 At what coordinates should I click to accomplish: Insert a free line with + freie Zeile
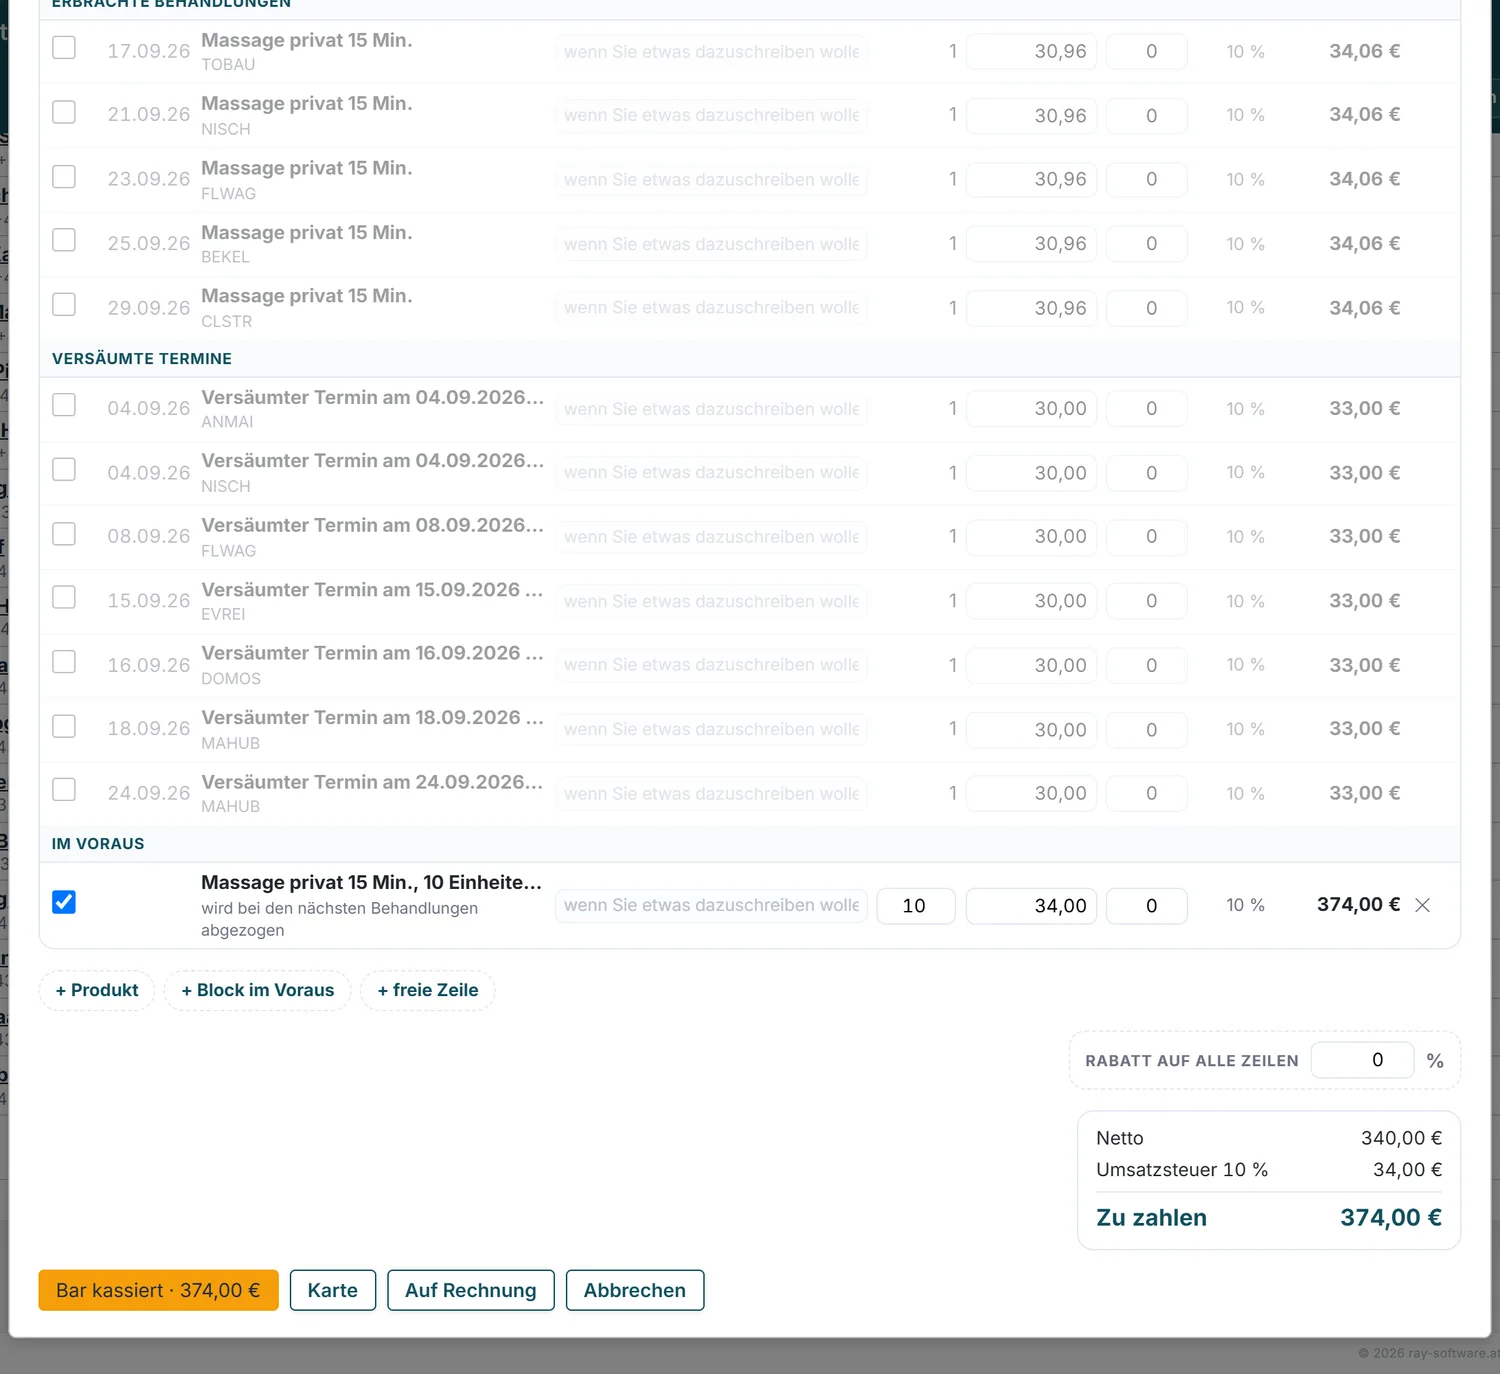(428, 990)
